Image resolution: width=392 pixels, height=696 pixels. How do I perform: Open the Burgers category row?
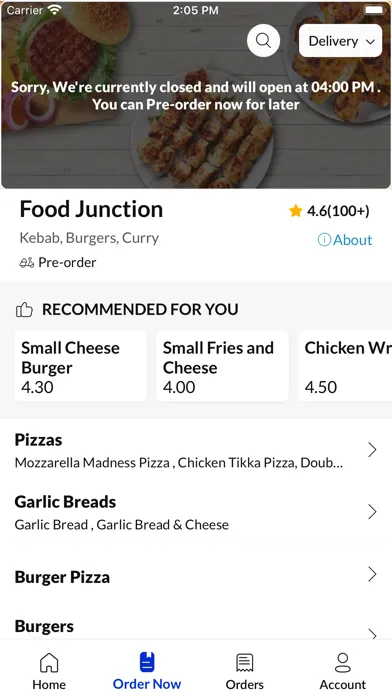point(196,626)
